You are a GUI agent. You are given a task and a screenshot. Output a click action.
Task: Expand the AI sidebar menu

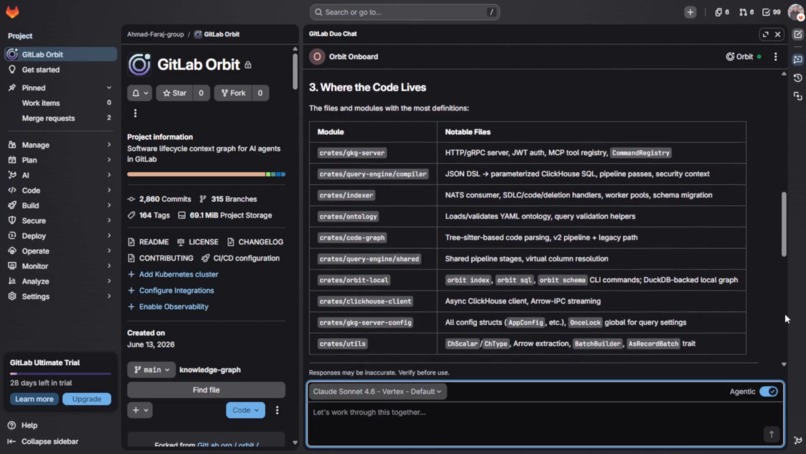coord(61,175)
